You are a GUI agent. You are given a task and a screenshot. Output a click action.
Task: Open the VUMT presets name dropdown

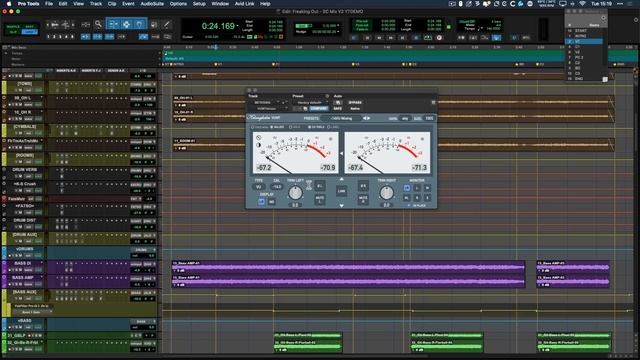point(341,118)
